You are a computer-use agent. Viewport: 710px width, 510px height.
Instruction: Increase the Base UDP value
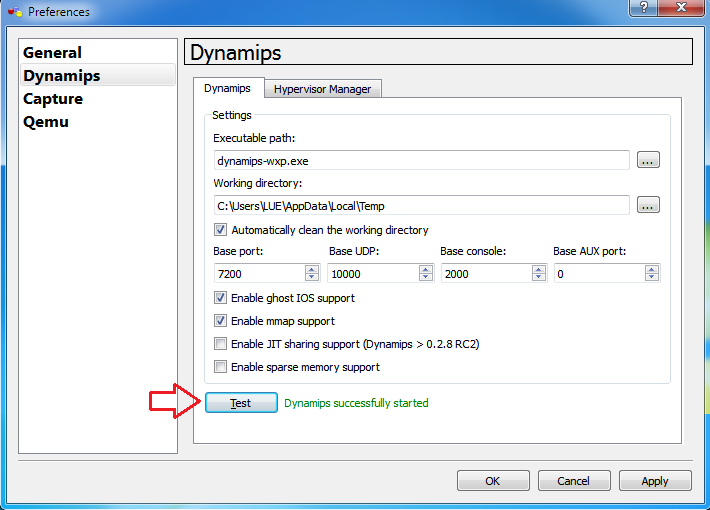[425, 269]
